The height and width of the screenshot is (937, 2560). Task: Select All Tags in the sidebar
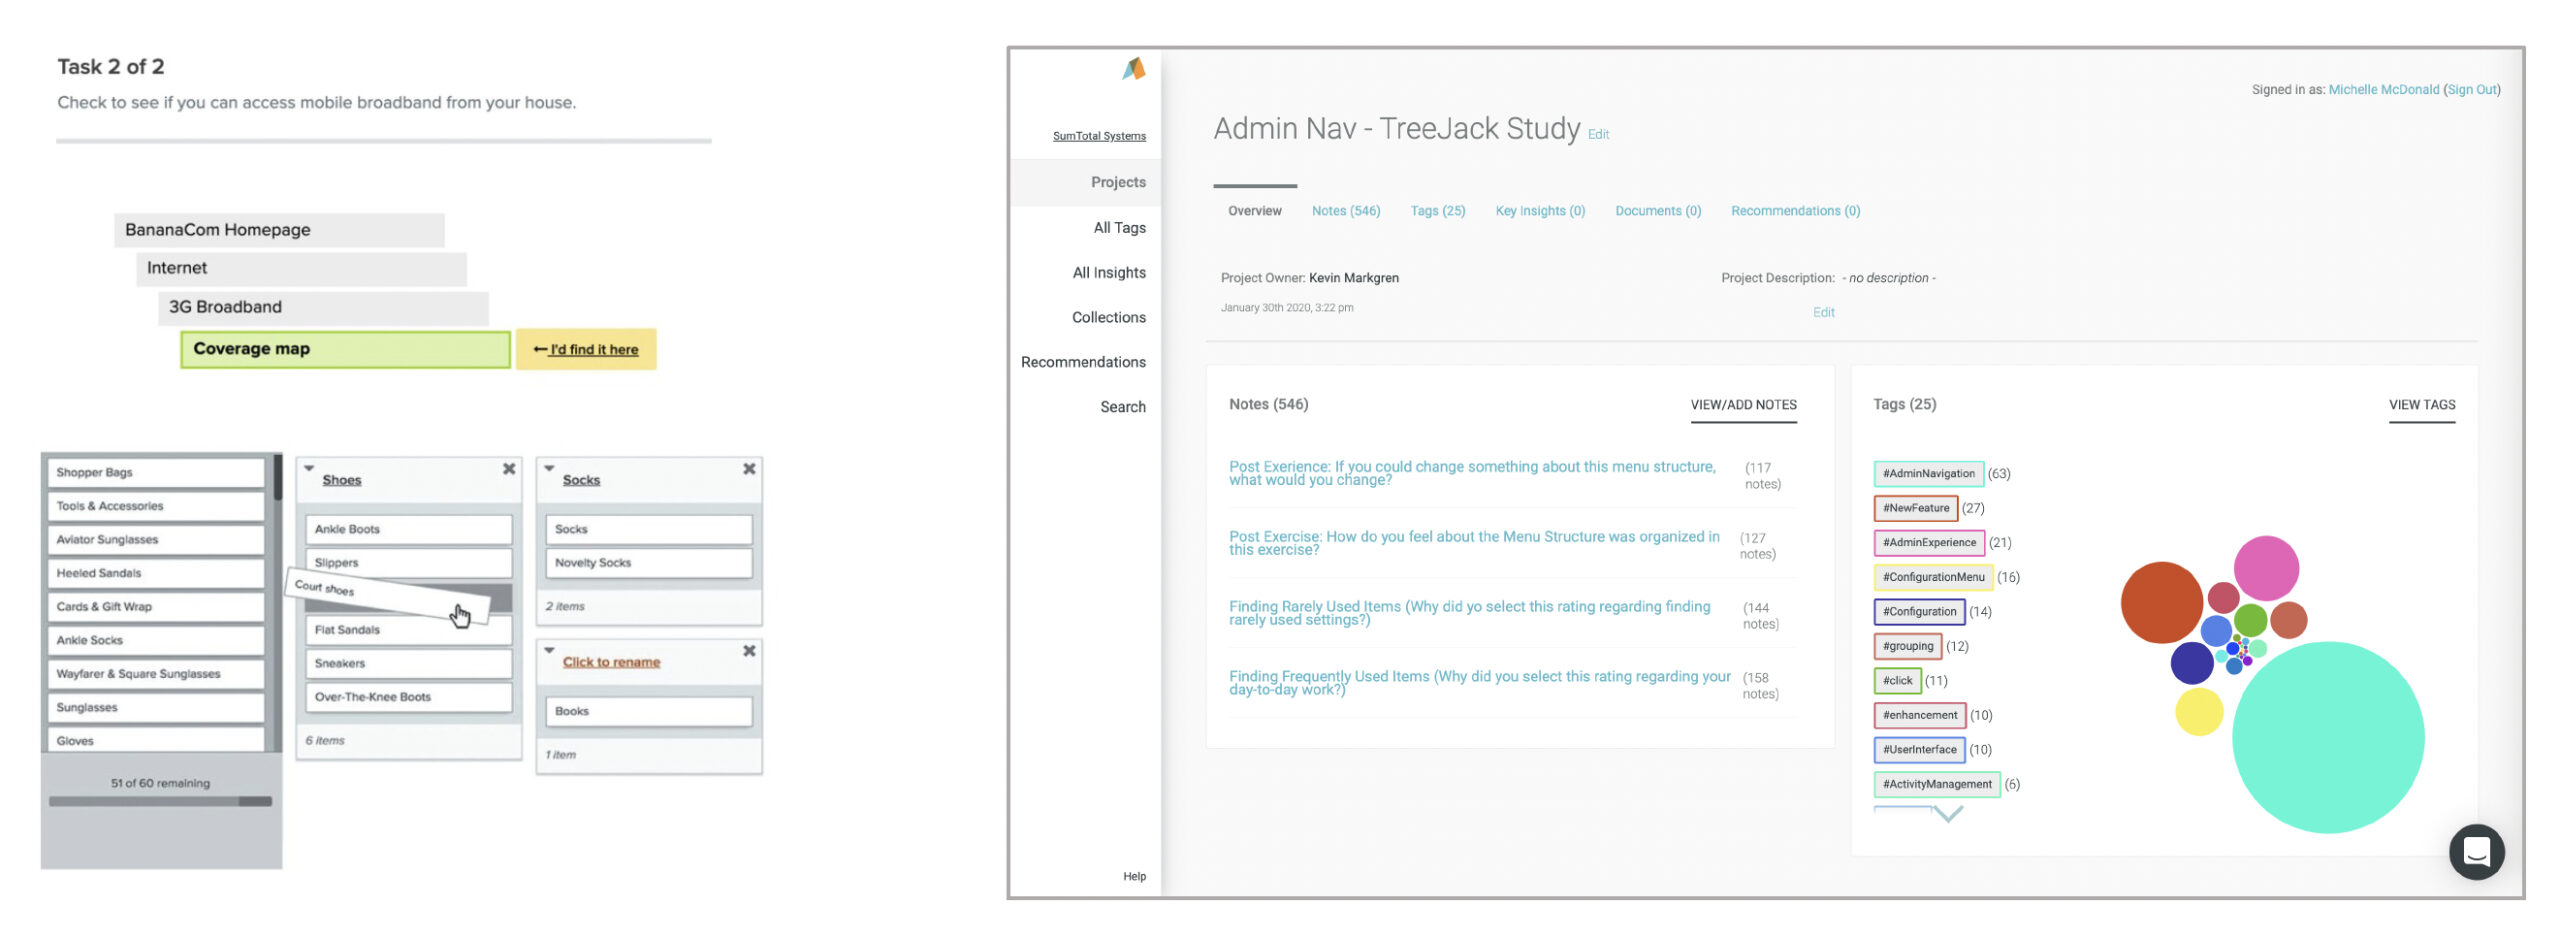point(1118,228)
